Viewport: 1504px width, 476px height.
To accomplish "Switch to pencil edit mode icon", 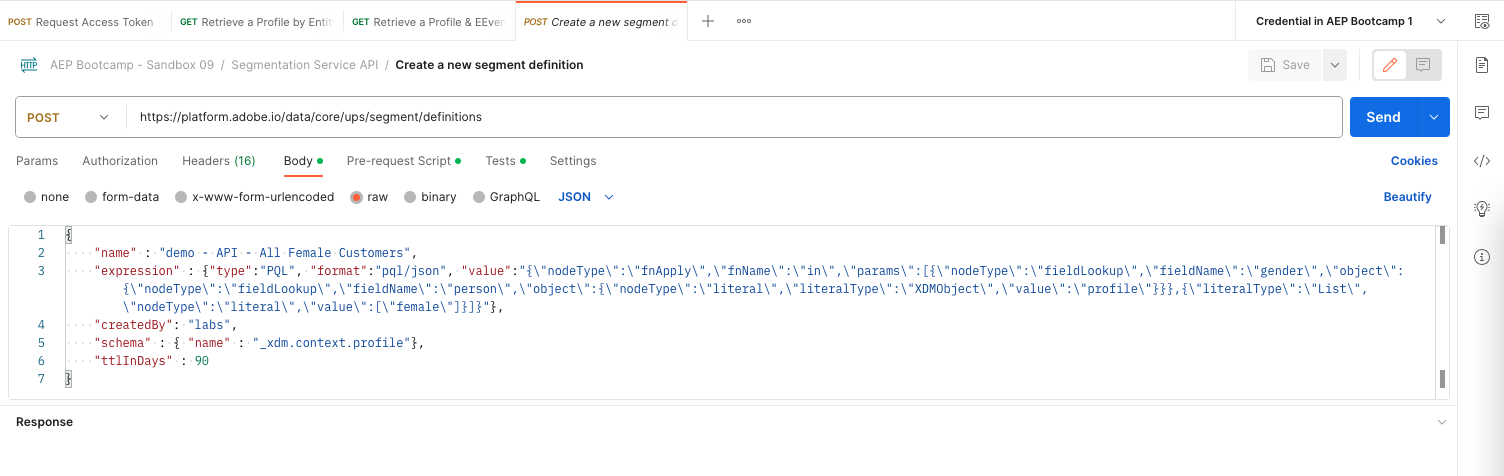I will point(1389,65).
